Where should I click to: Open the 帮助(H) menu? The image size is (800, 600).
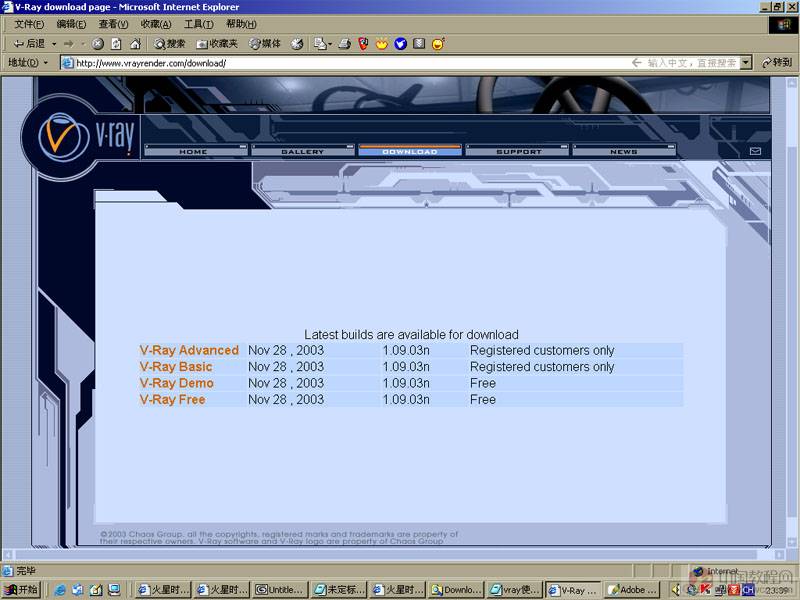[x=241, y=24]
